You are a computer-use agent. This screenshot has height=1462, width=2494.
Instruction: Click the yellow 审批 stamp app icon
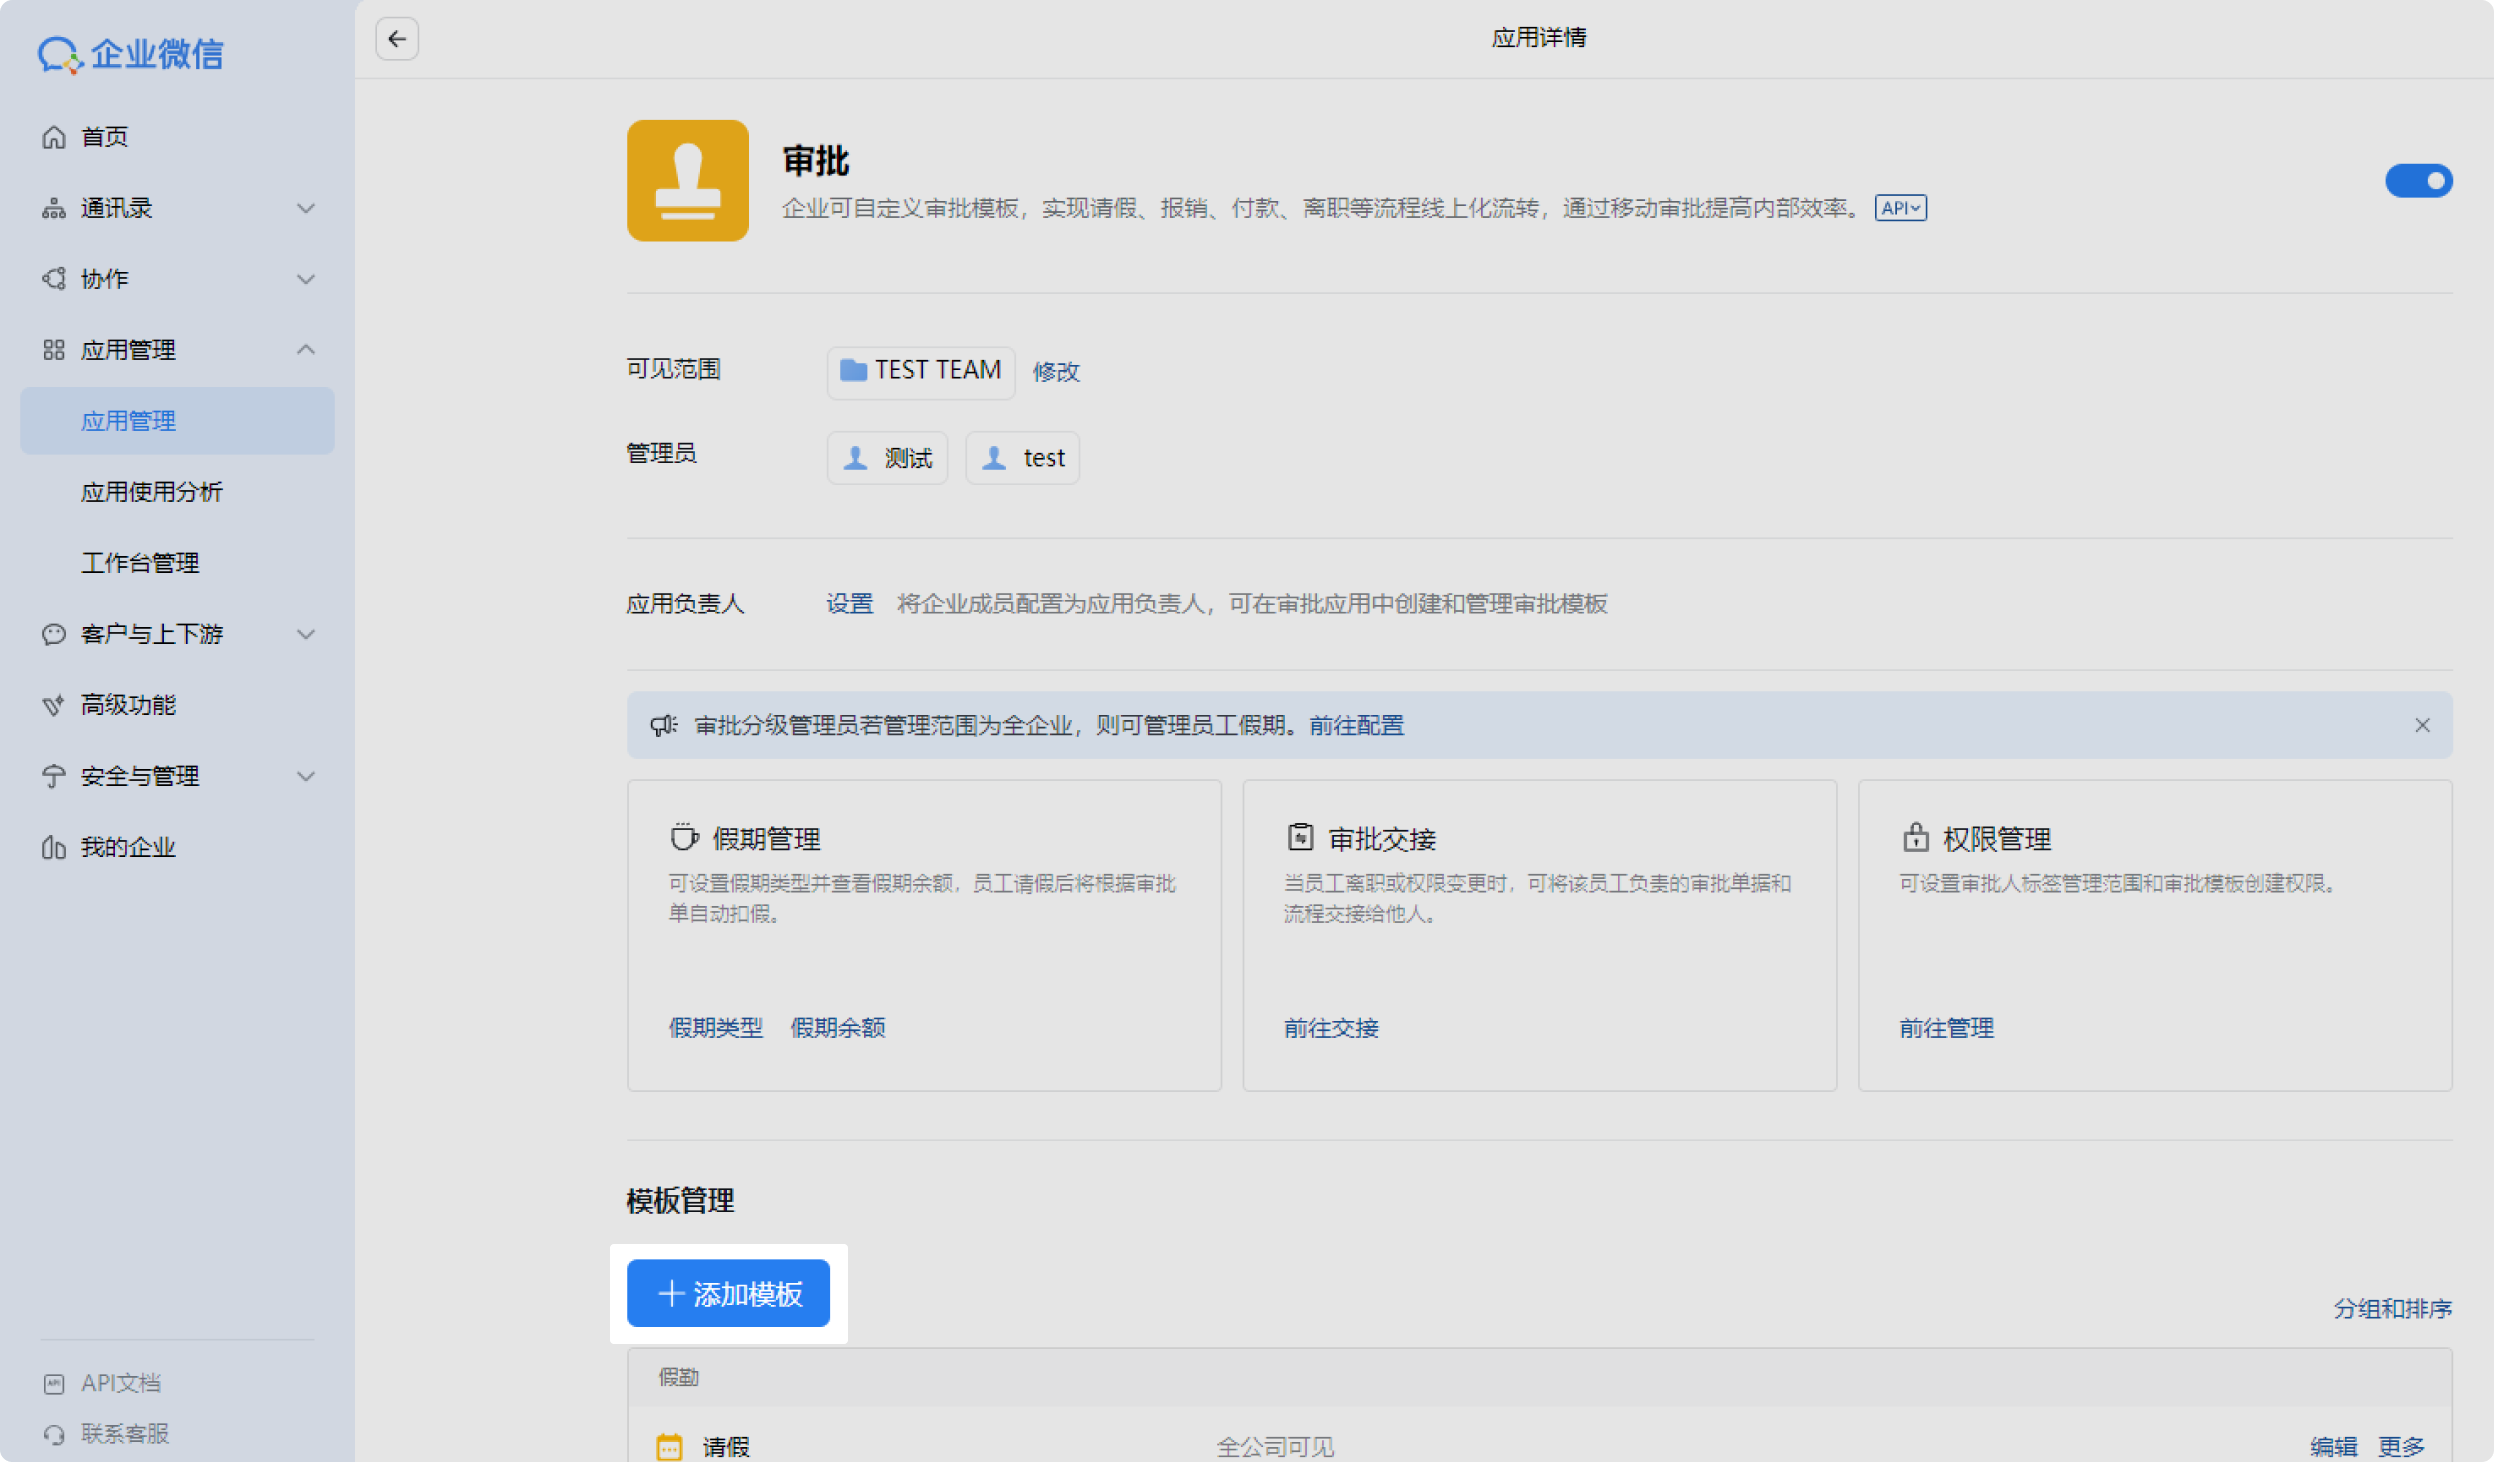coord(687,180)
